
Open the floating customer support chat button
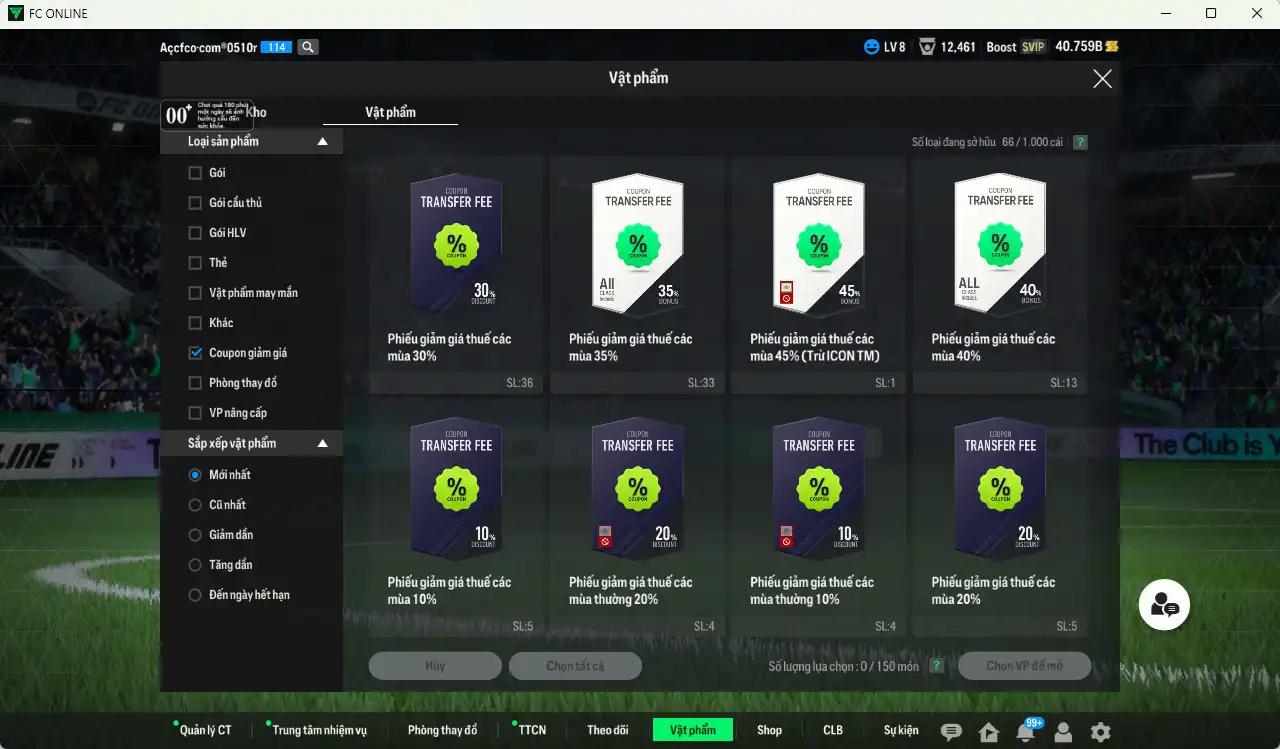[1164, 604]
